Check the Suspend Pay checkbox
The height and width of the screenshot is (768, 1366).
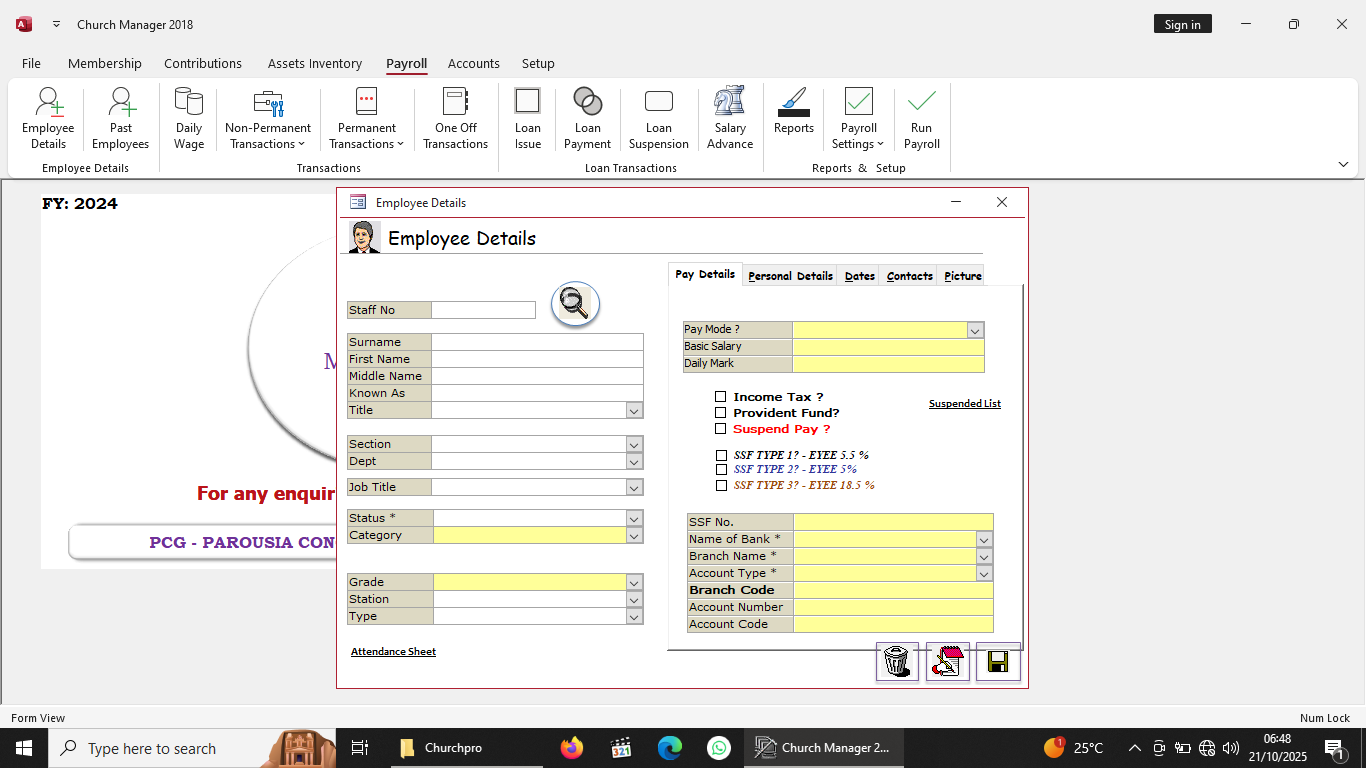click(720, 429)
